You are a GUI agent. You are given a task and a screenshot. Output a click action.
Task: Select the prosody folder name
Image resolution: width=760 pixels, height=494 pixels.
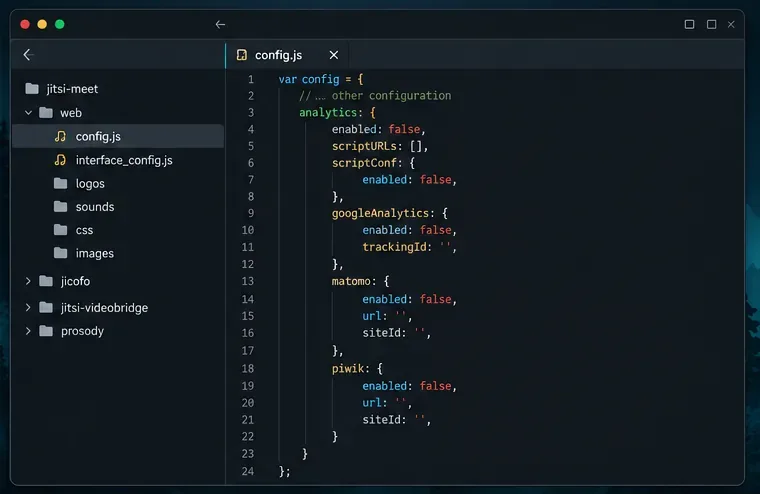(x=82, y=332)
